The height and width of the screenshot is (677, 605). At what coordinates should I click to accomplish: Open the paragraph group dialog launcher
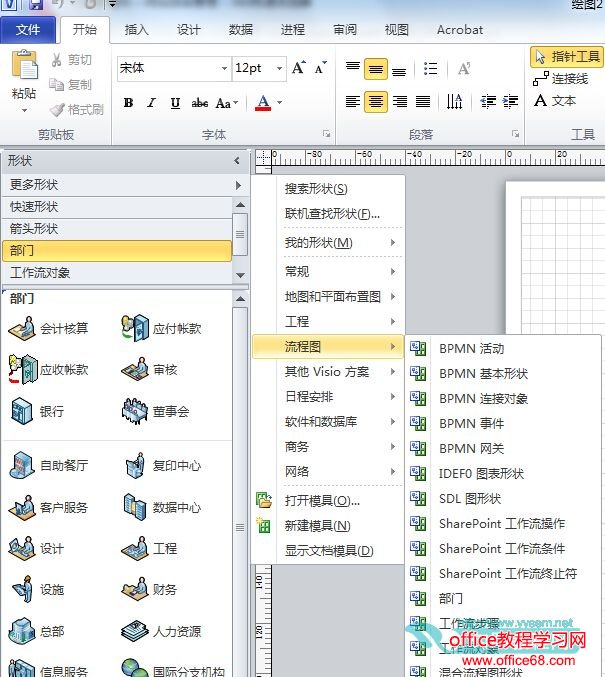point(515,134)
